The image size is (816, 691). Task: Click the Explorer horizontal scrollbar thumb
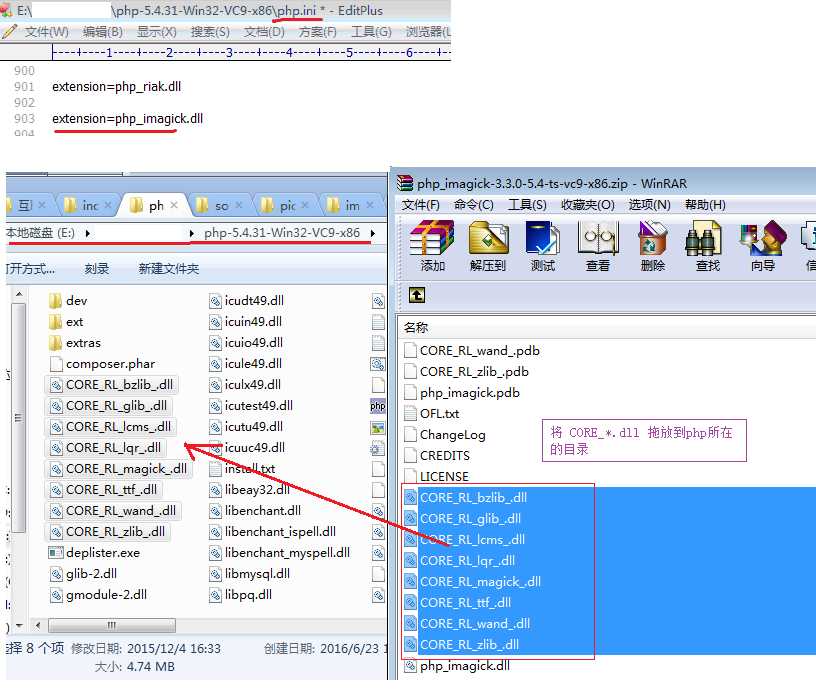[112, 625]
